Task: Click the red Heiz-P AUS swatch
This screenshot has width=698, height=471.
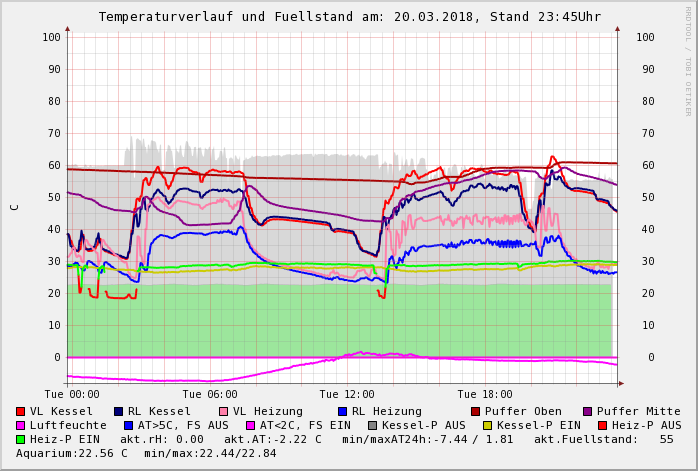Action: [x=602, y=425]
